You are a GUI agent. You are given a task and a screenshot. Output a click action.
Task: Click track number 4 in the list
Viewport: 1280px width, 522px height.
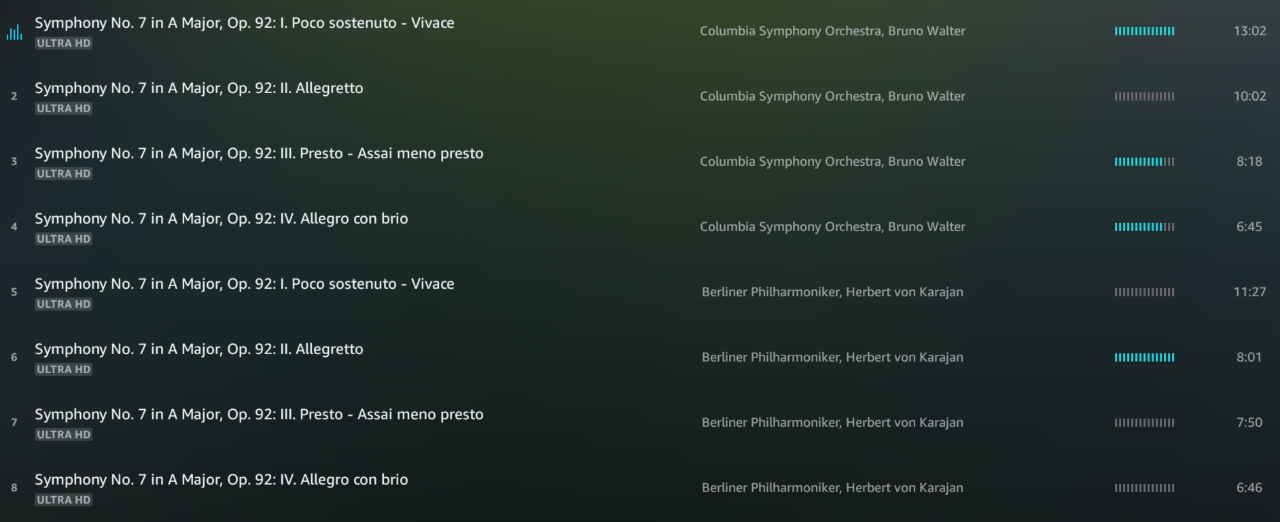pyautogui.click(x=14, y=227)
